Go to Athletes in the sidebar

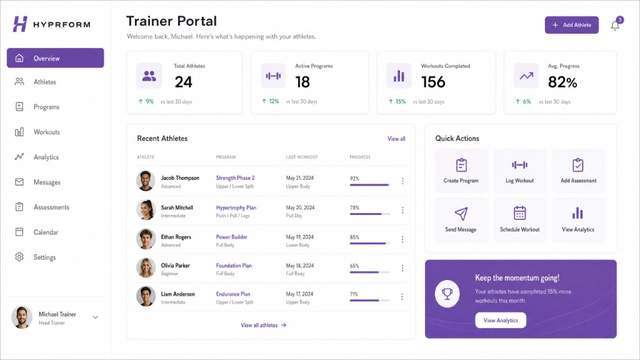(x=45, y=82)
